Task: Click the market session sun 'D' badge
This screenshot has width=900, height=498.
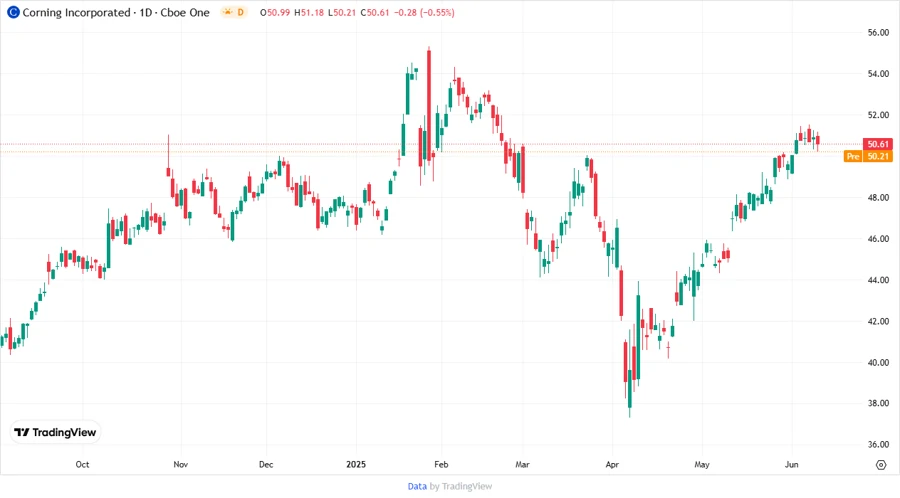Action: (x=234, y=12)
